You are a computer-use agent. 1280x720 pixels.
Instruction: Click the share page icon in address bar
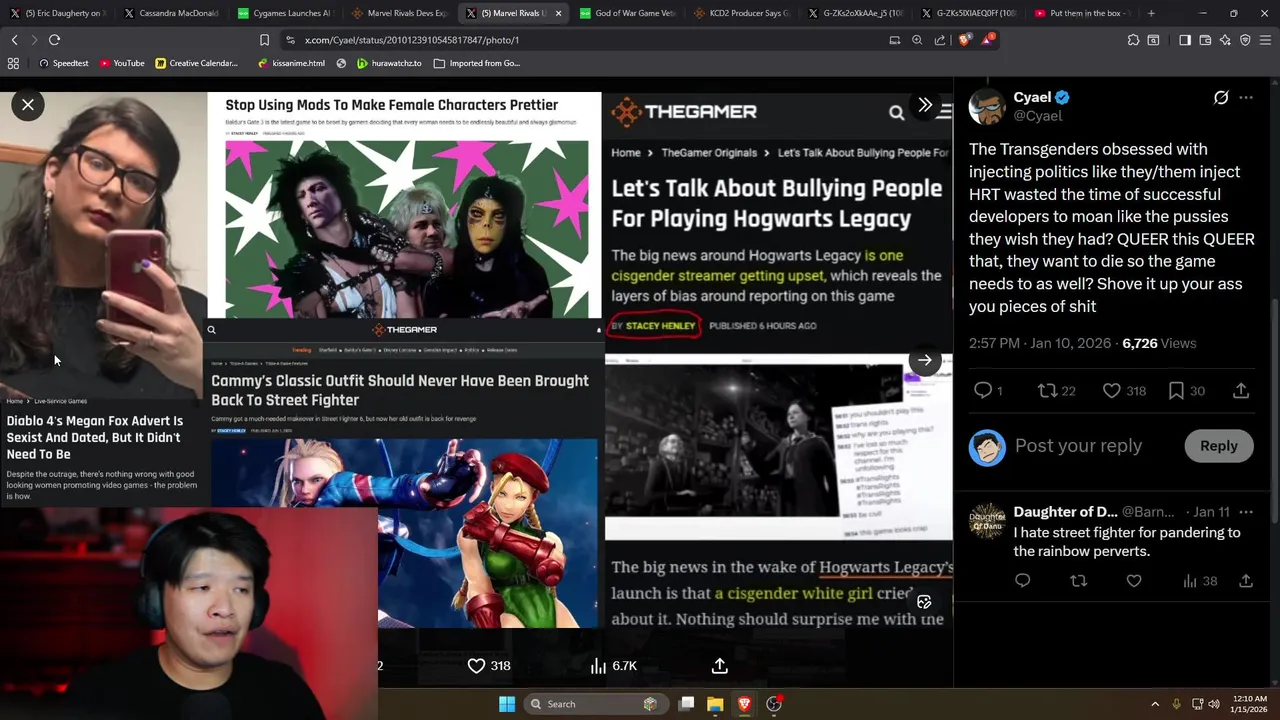tap(940, 40)
